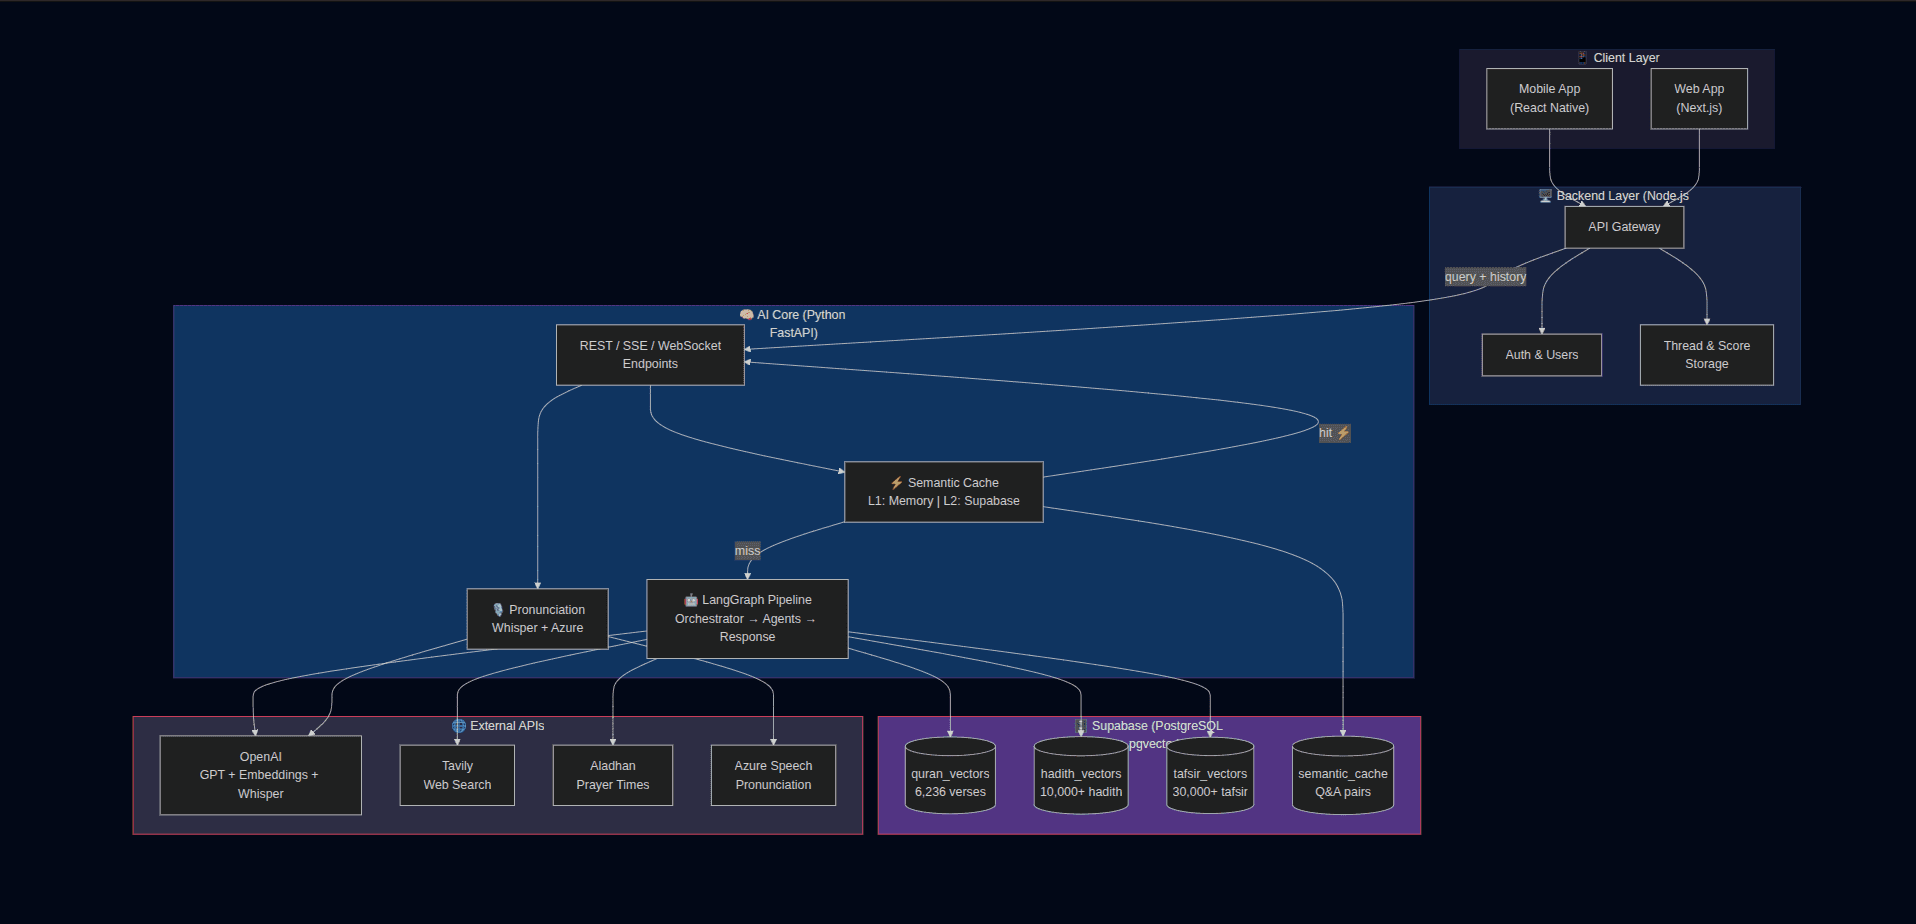Click the microphone icon in Pronunciation node

(x=498, y=610)
